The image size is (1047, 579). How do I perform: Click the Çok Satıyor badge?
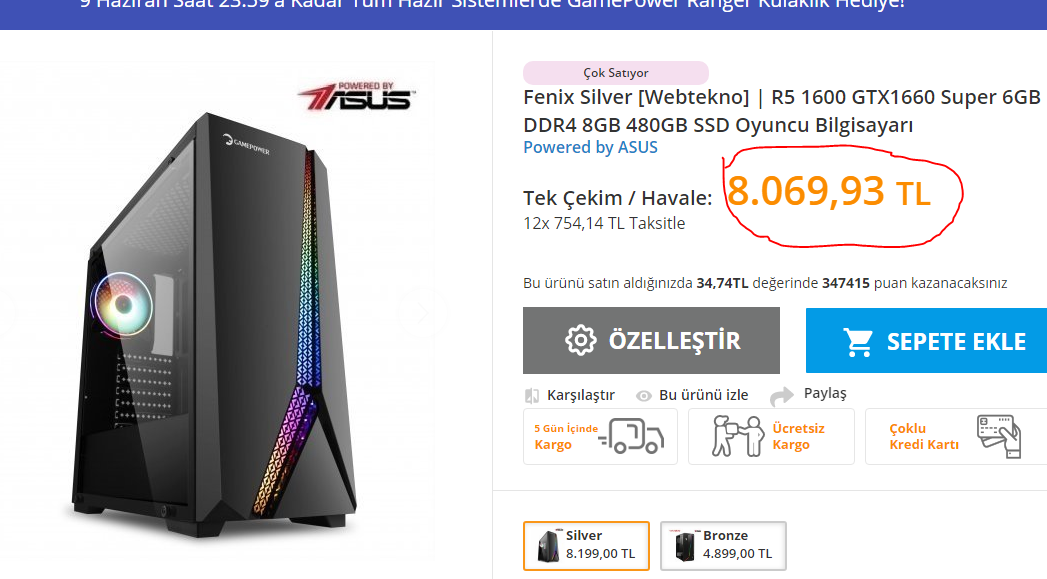pyautogui.click(x=616, y=73)
